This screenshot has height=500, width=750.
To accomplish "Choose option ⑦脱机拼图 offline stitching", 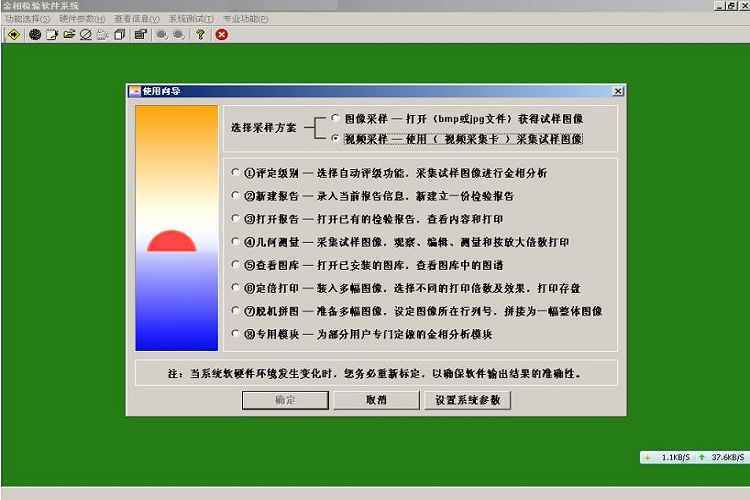I will 235,310.
